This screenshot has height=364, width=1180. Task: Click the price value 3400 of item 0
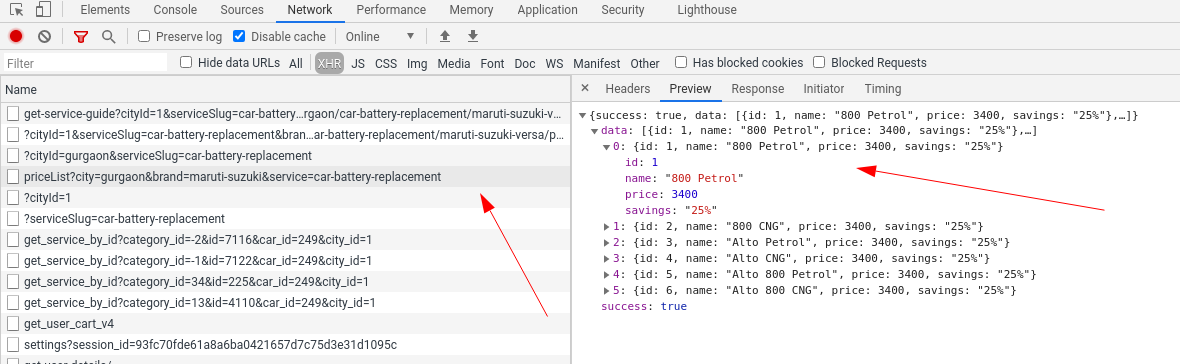click(684, 194)
